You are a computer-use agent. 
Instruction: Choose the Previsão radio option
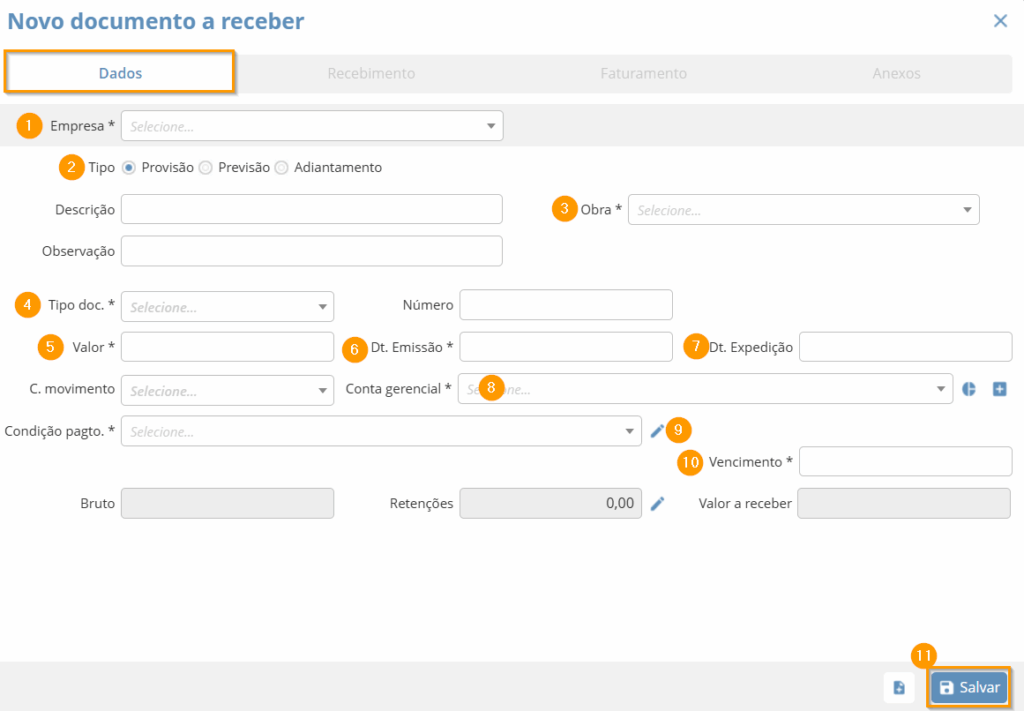206,168
